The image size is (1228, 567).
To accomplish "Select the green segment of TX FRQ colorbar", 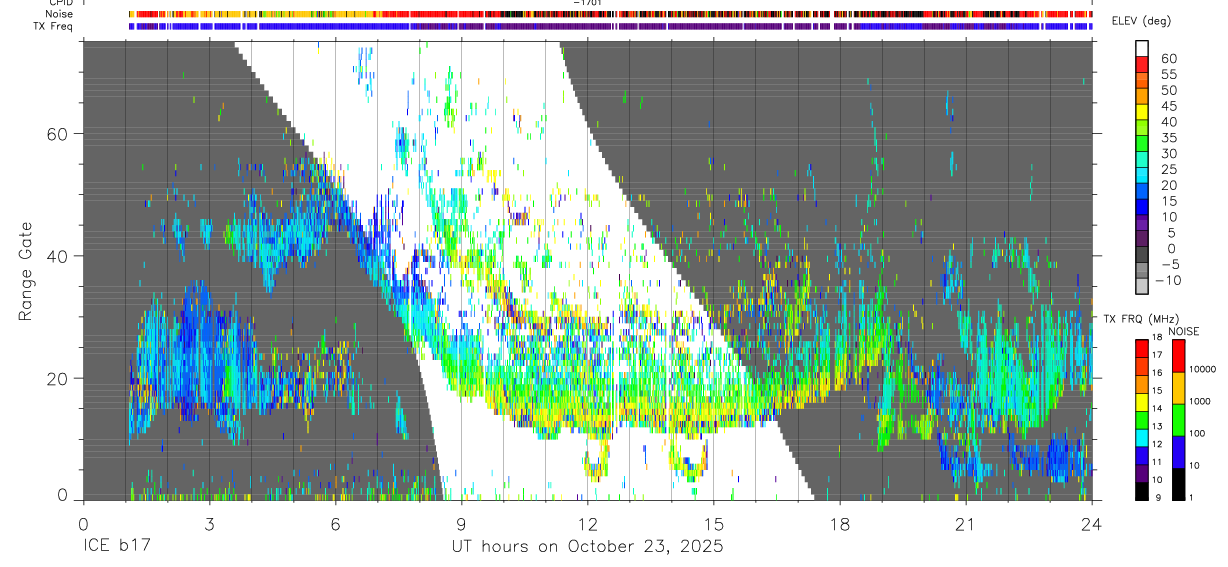I will coord(1142,420).
